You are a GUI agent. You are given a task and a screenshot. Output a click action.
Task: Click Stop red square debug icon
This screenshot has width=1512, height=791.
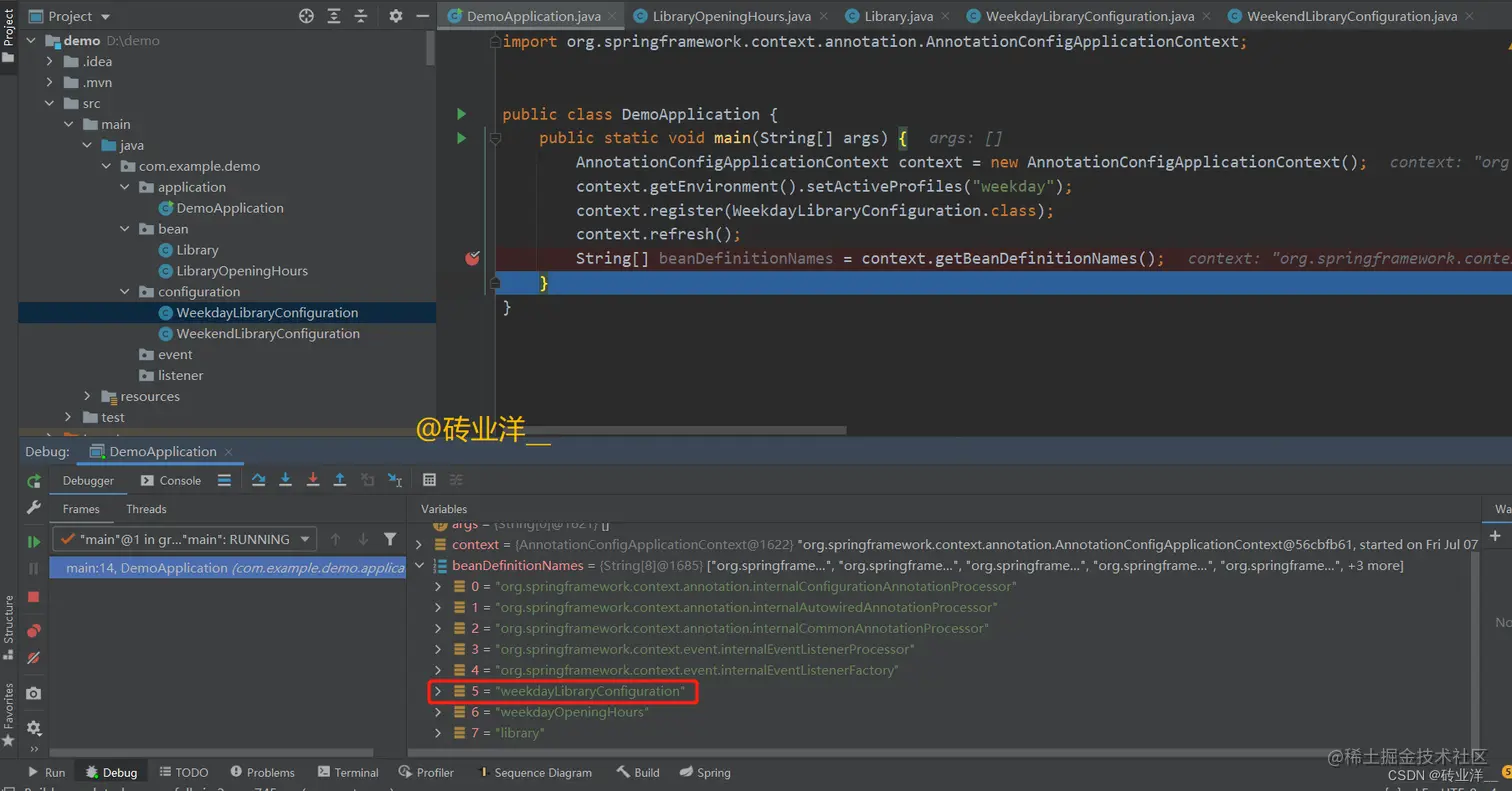pos(33,597)
